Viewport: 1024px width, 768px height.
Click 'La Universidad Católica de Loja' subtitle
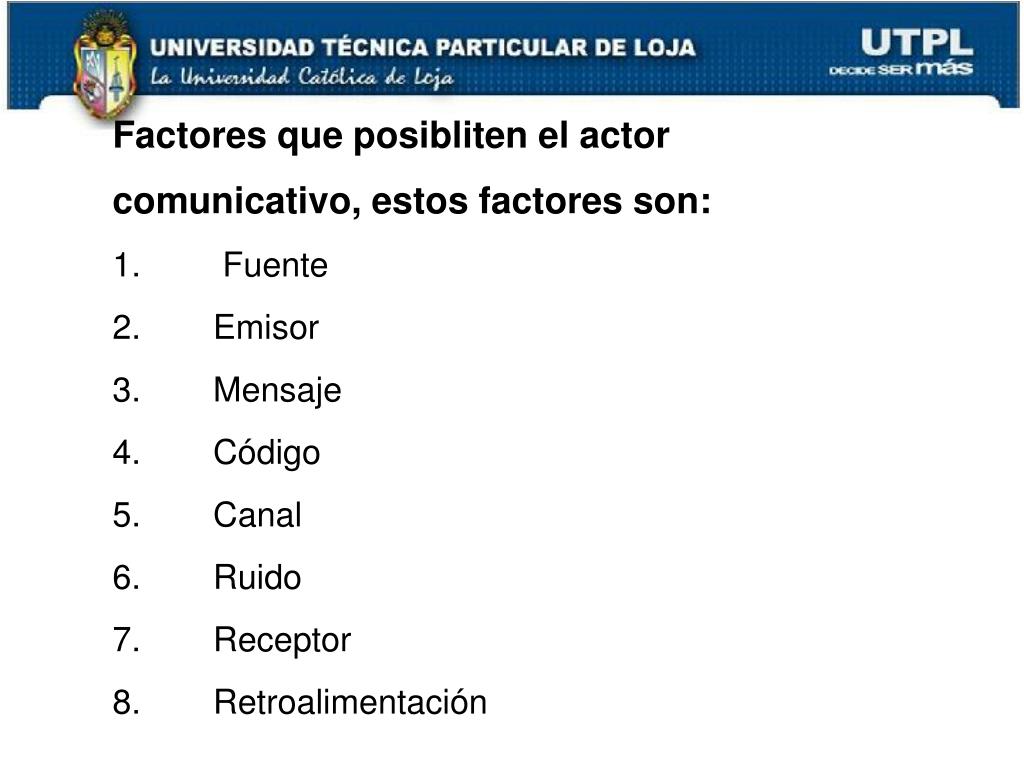click(x=302, y=77)
